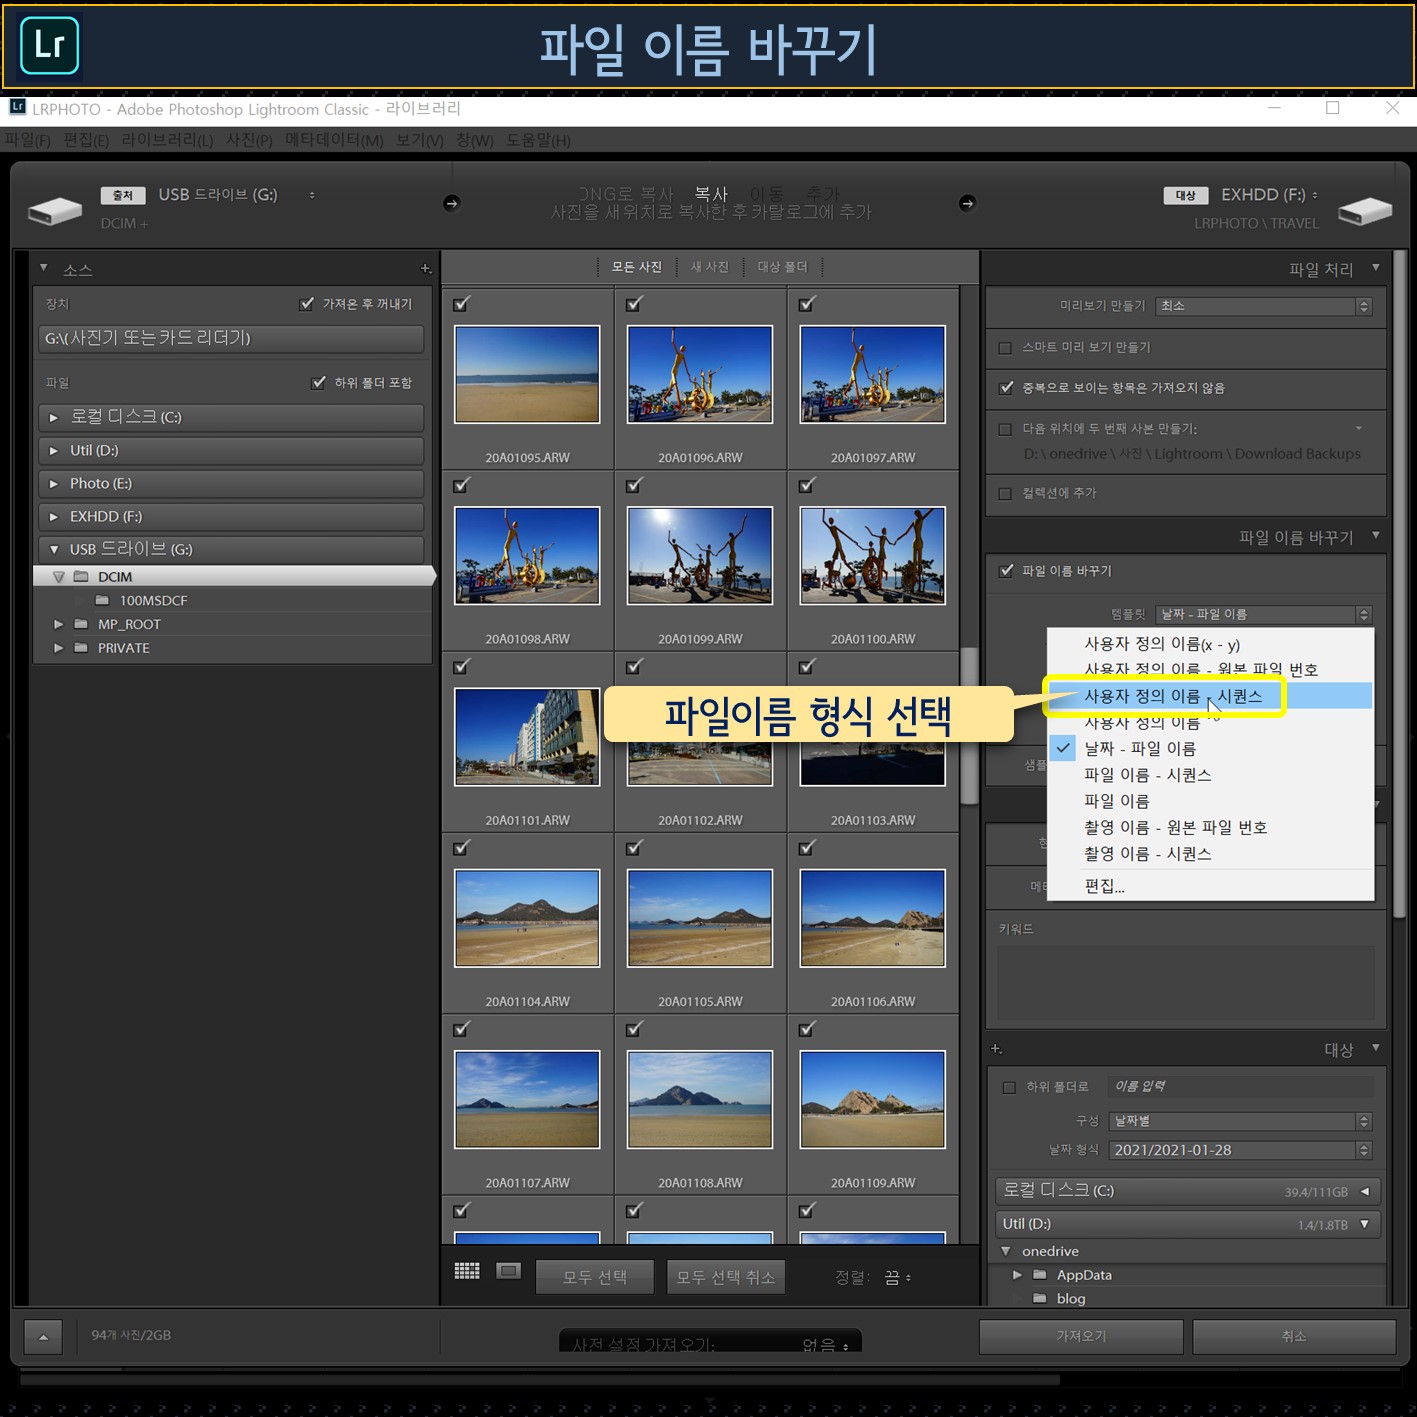This screenshot has height=1417, width=1417.
Task: Click the 키워드 text box
Action: click(x=1186, y=982)
